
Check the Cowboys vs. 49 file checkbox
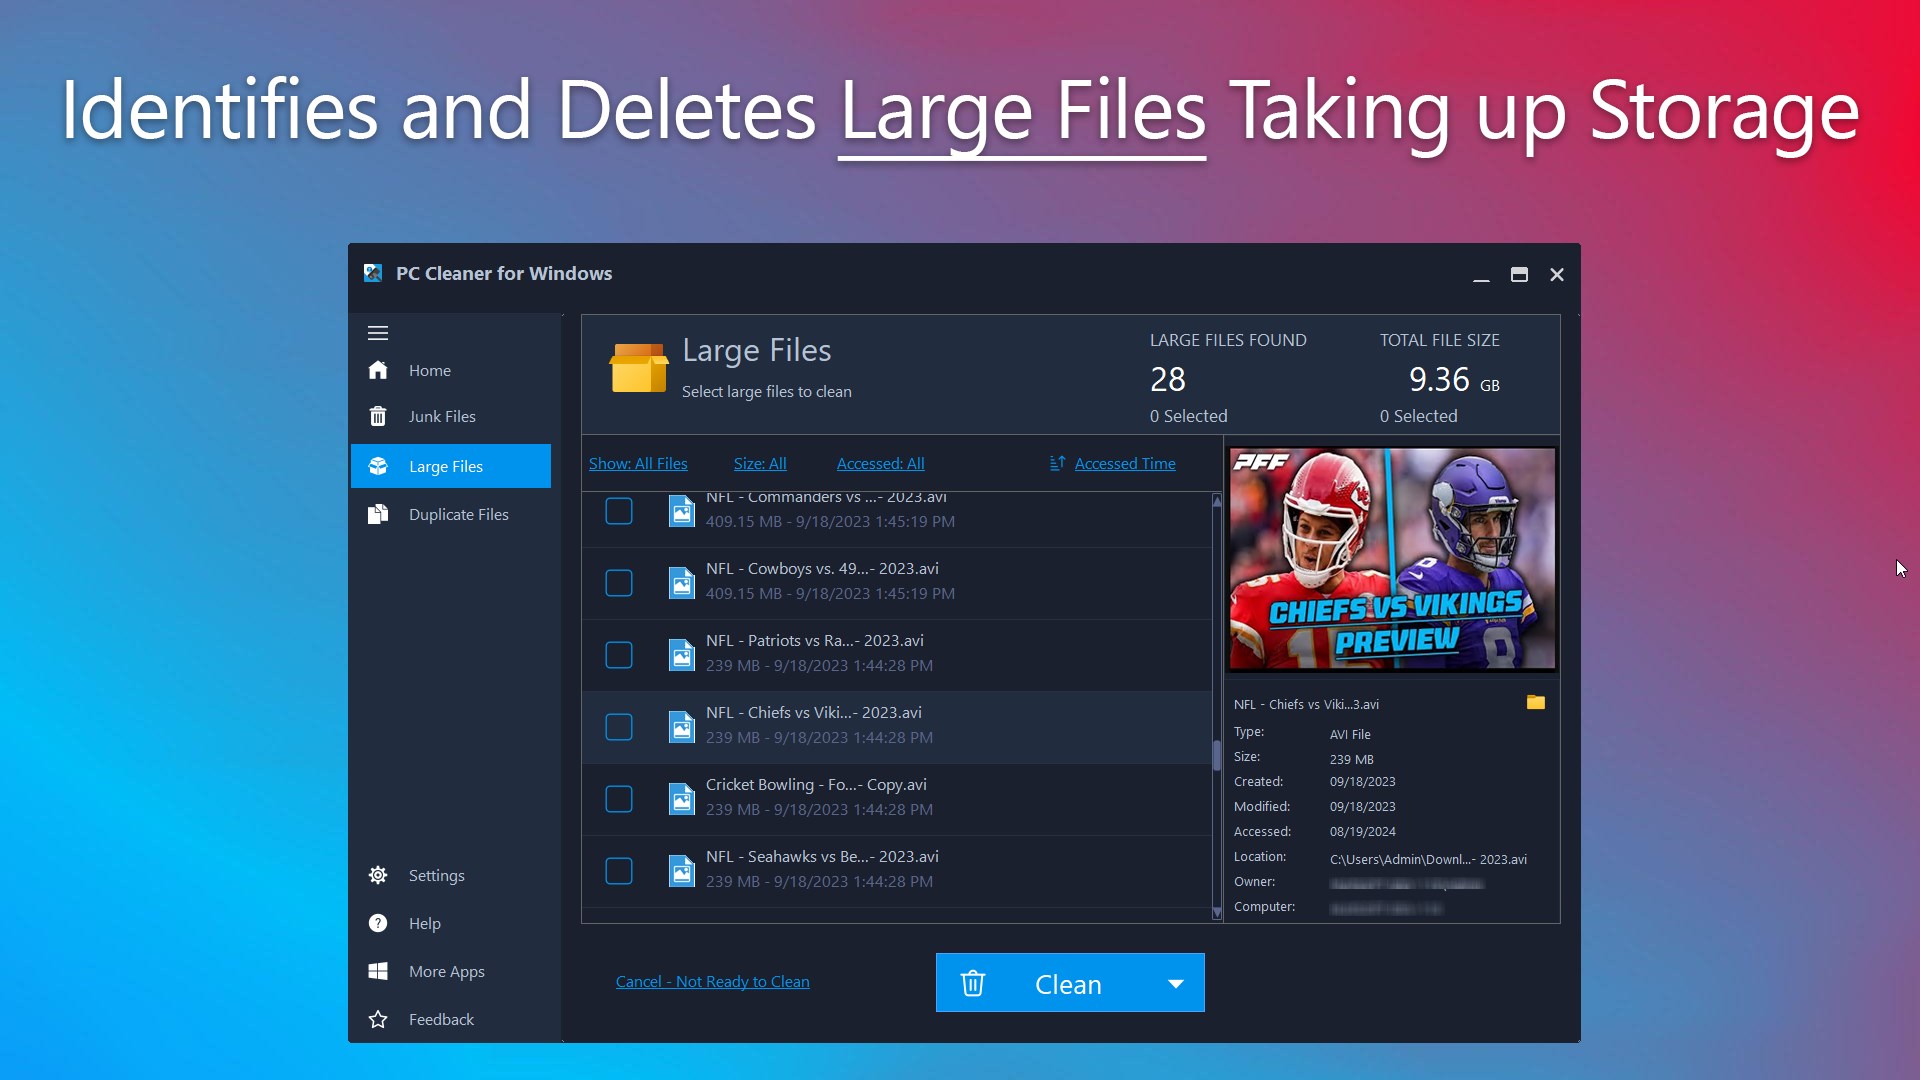619,583
